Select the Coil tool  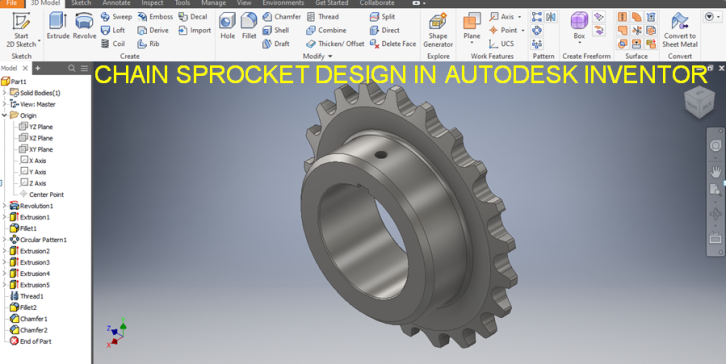113,44
